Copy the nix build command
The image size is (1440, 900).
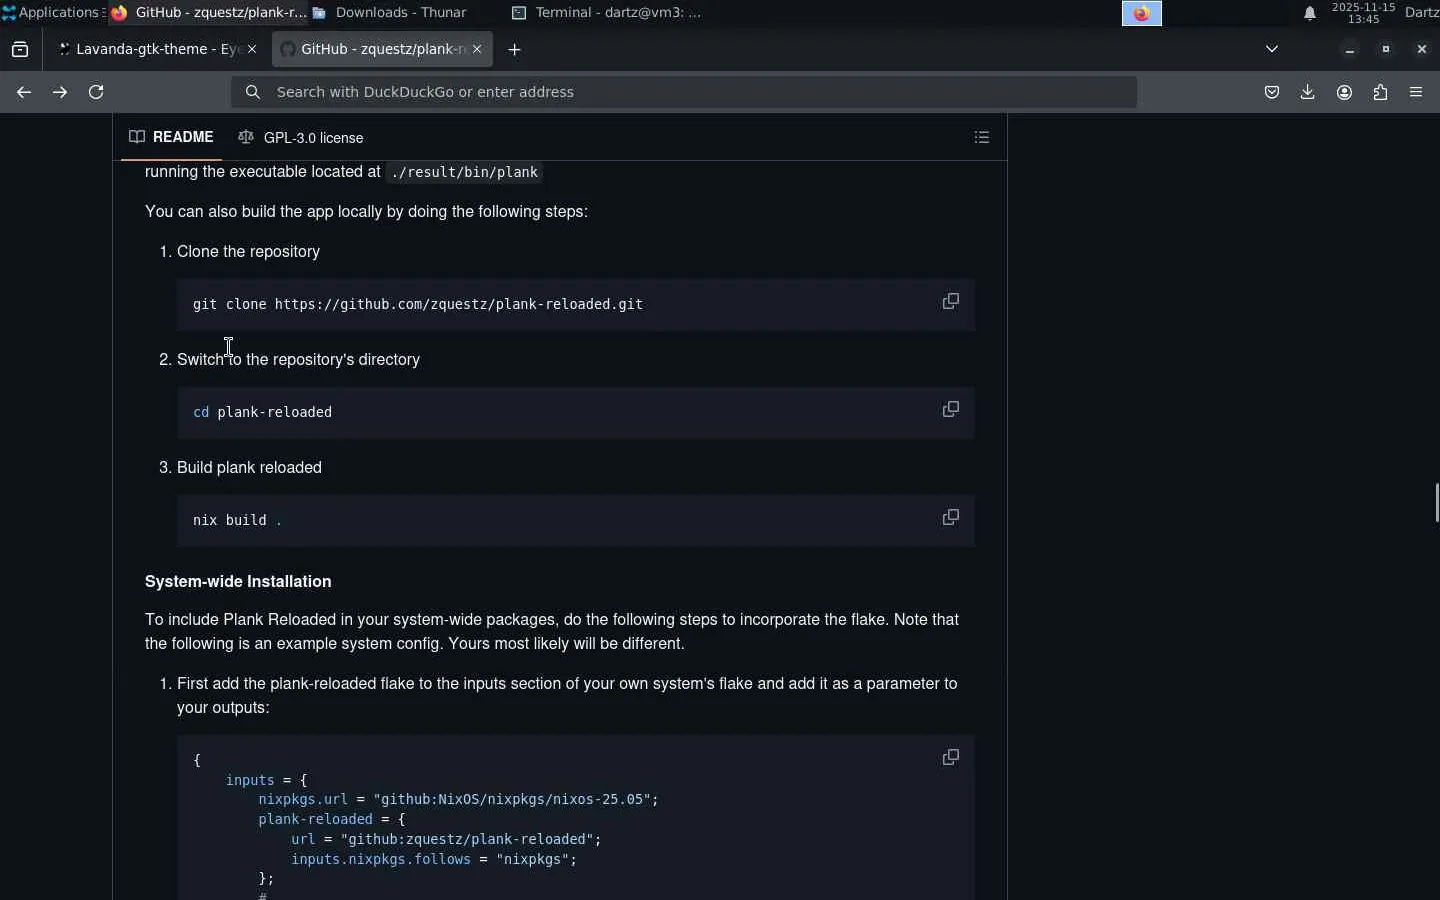point(951,517)
